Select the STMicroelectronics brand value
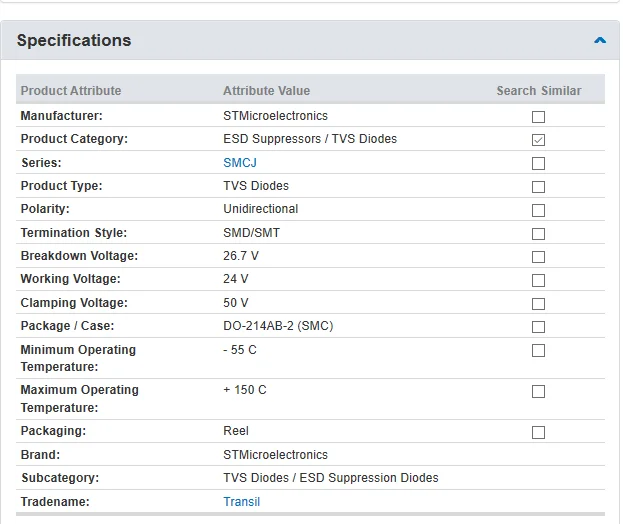The image size is (623, 524). click(x=275, y=454)
